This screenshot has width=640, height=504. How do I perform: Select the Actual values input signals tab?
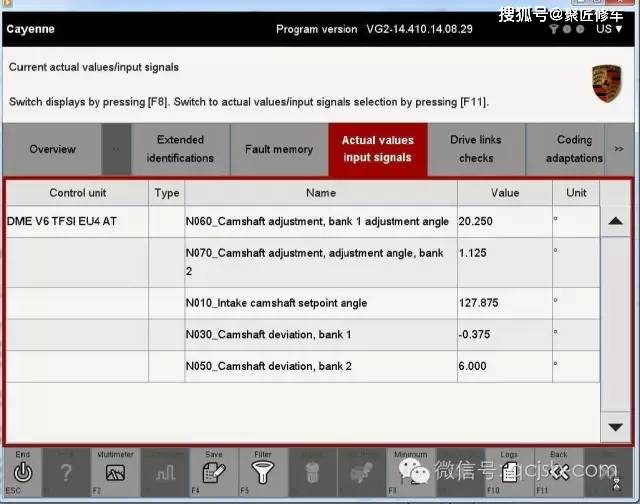[378, 149]
